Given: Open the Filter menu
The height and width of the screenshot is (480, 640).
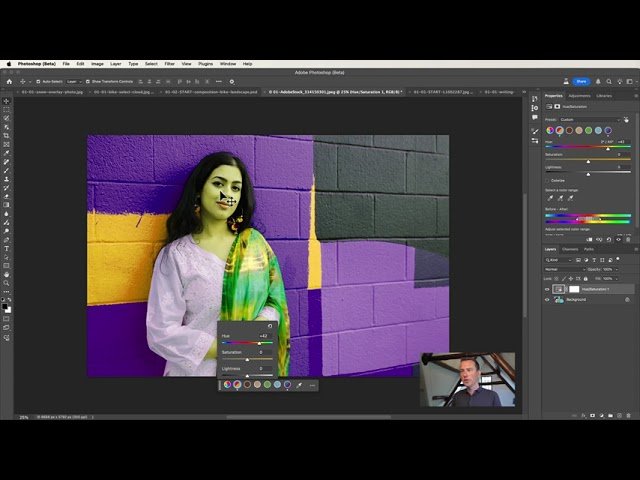Looking at the screenshot, I should [x=169, y=64].
